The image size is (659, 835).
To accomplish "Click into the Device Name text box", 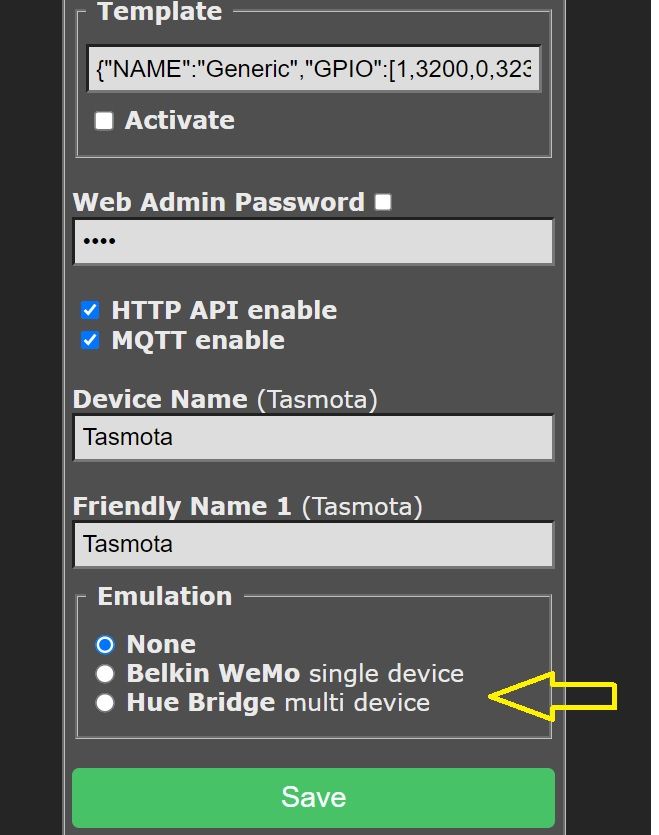I will [314, 438].
